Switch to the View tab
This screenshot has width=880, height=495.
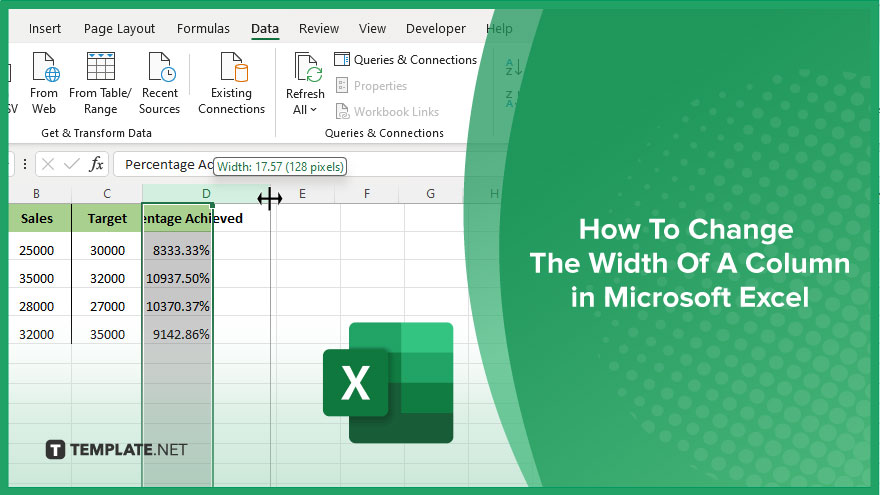(373, 29)
